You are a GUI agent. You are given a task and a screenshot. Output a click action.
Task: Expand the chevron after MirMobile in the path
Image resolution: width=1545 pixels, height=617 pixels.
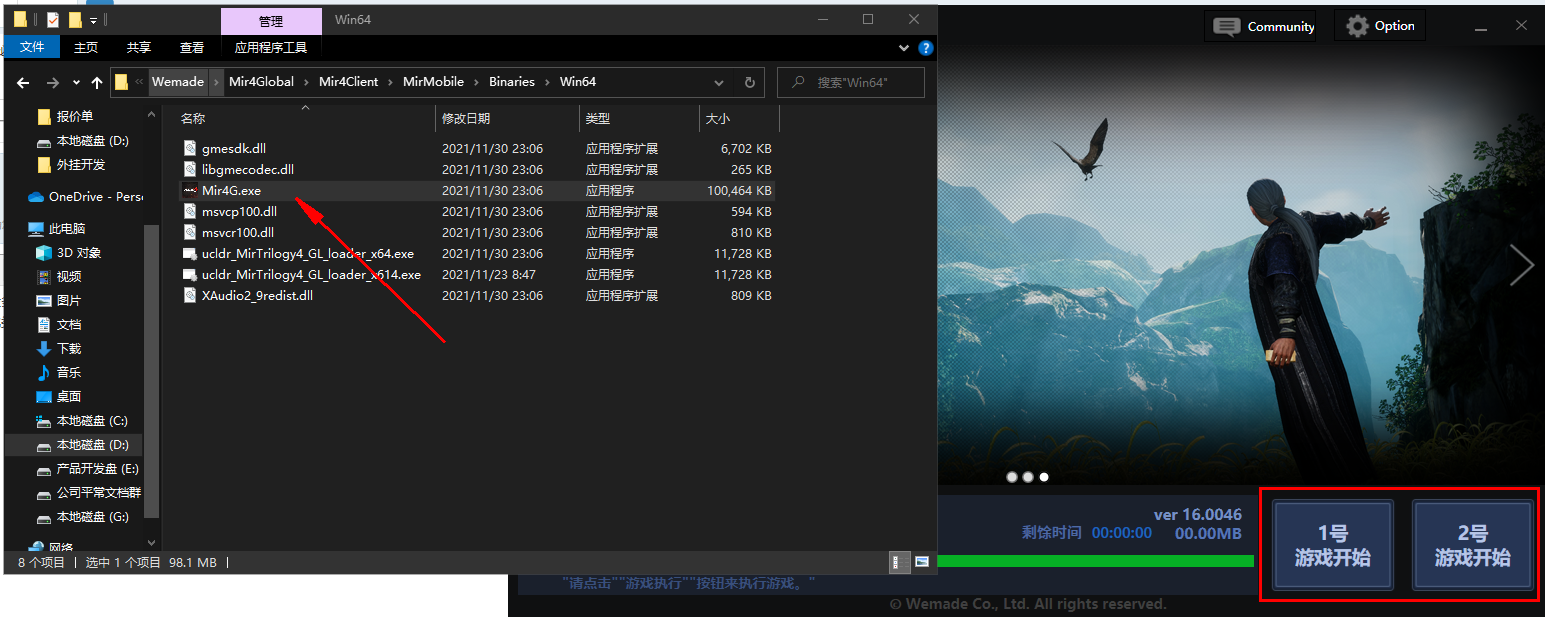click(x=477, y=82)
